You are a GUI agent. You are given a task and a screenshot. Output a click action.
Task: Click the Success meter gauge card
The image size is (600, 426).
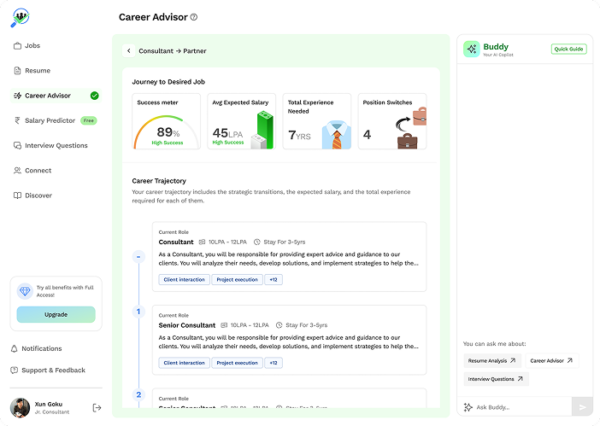tap(167, 122)
